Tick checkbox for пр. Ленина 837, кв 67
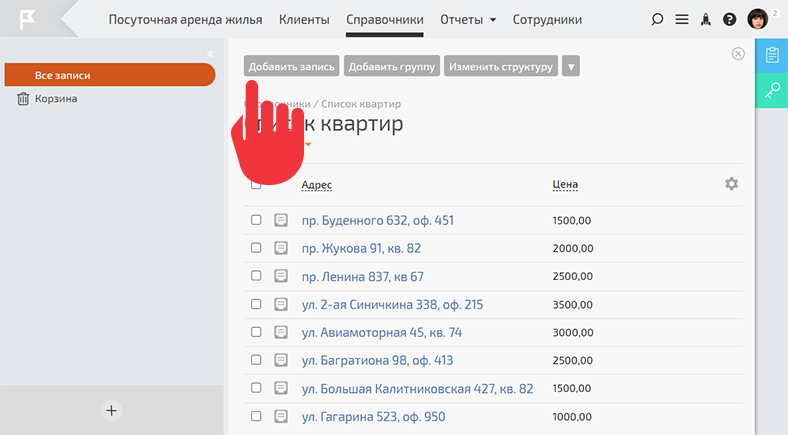 (x=256, y=276)
